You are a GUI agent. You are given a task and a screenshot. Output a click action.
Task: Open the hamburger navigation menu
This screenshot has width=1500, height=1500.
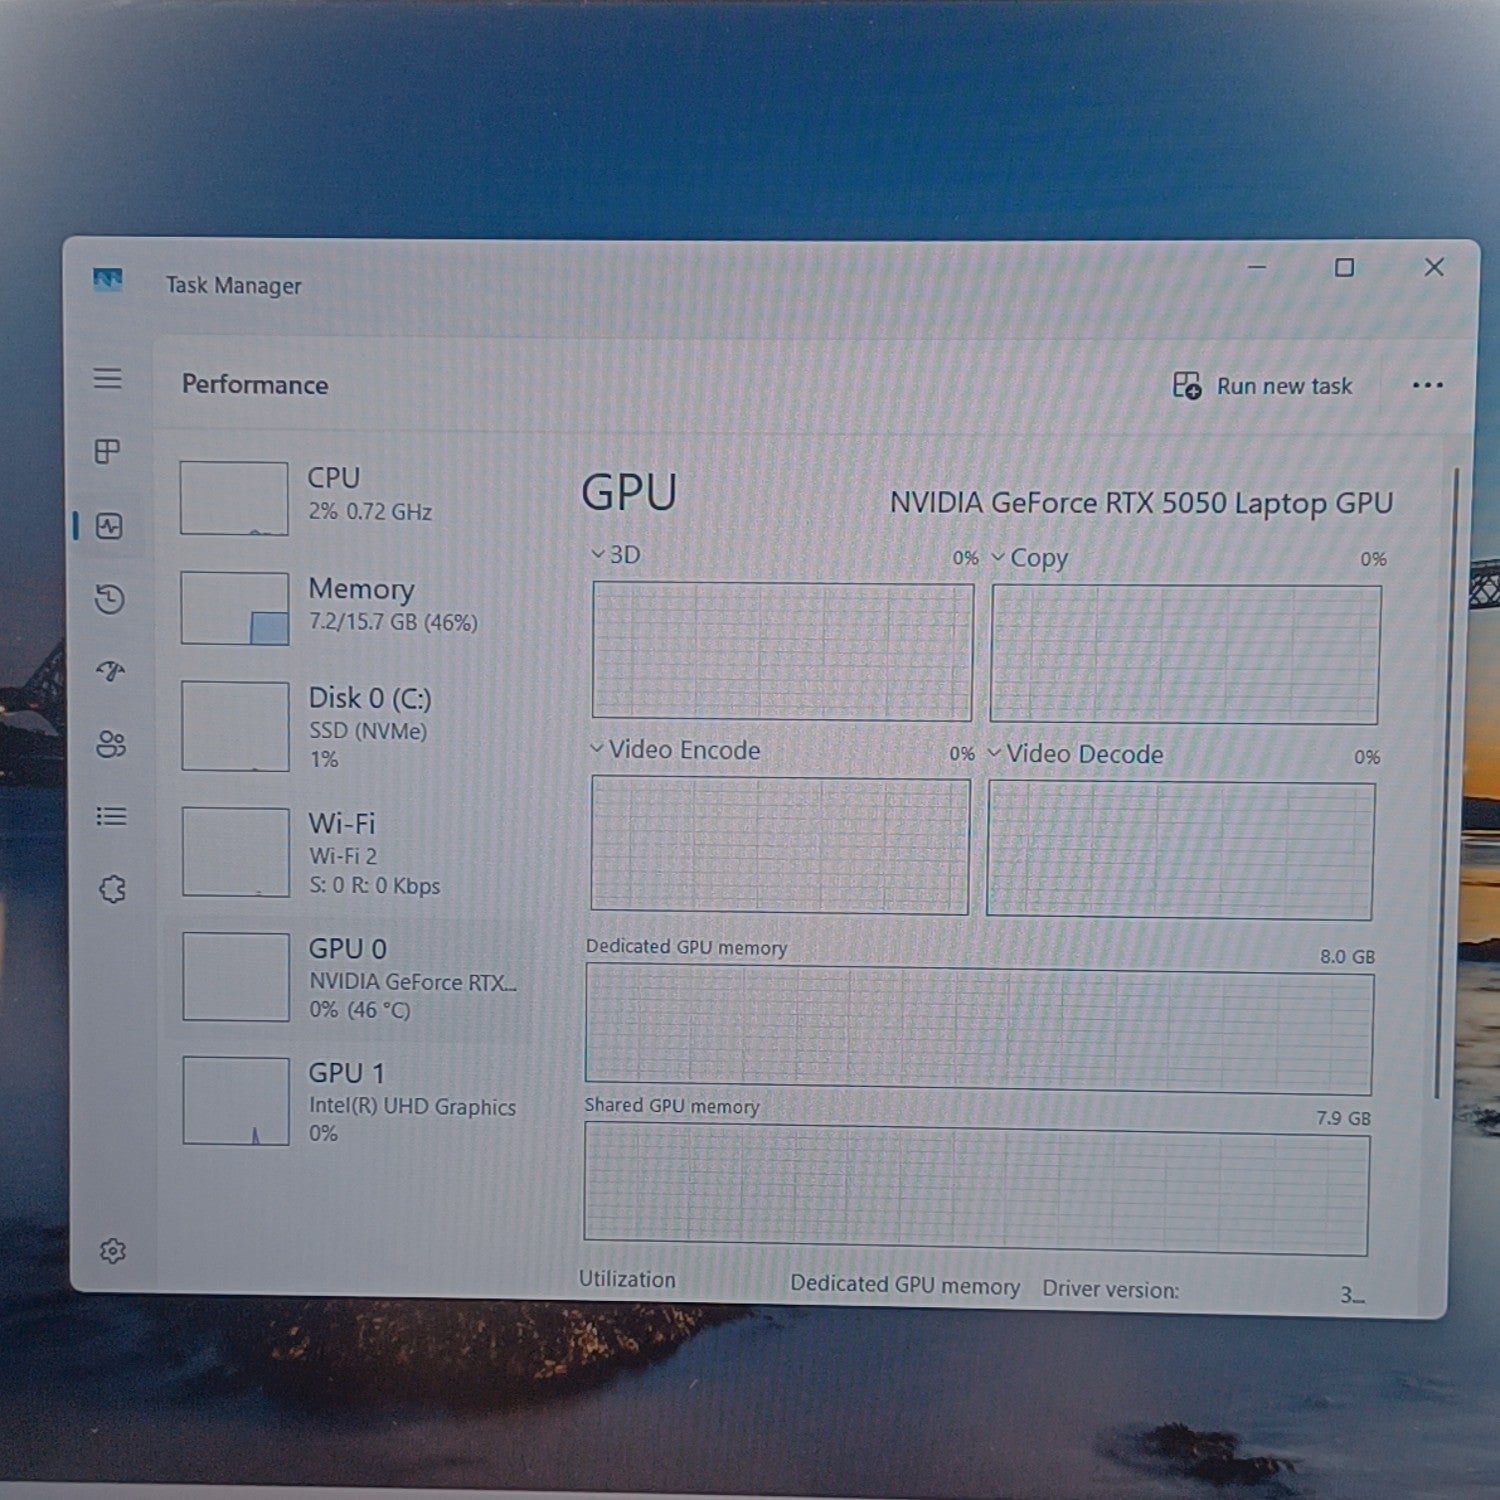pos(108,378)
